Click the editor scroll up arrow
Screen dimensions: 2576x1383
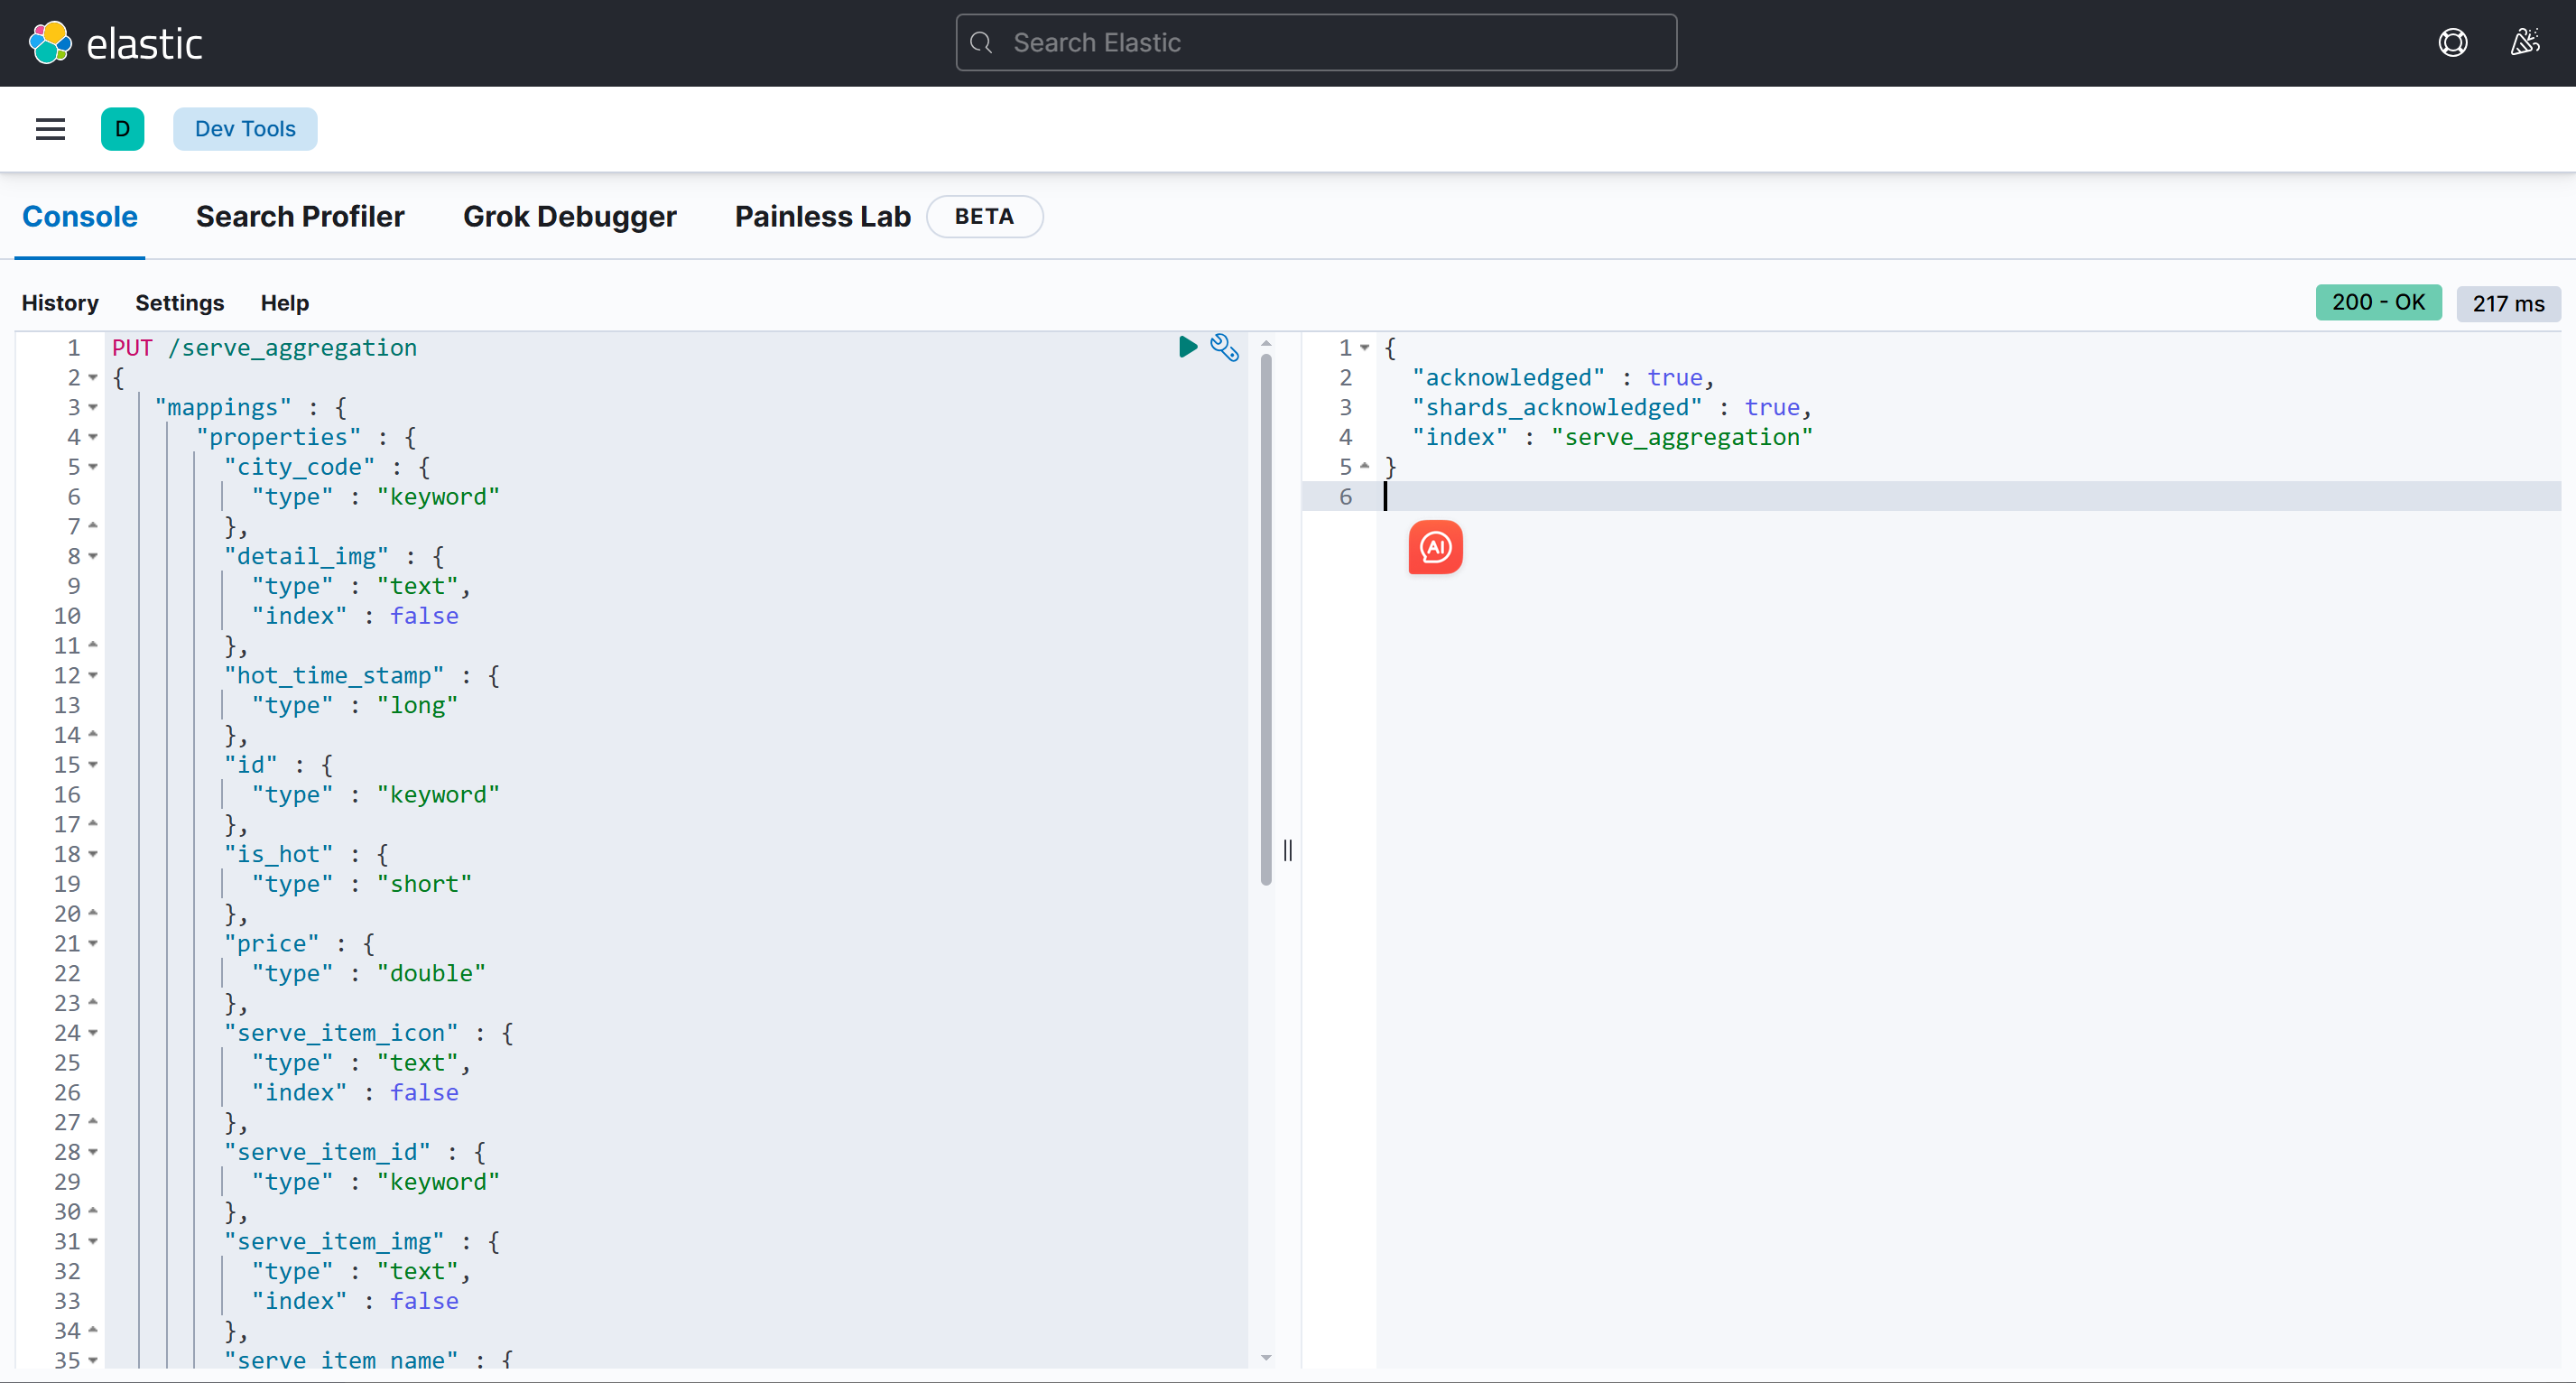click(x=1266, y=343)
